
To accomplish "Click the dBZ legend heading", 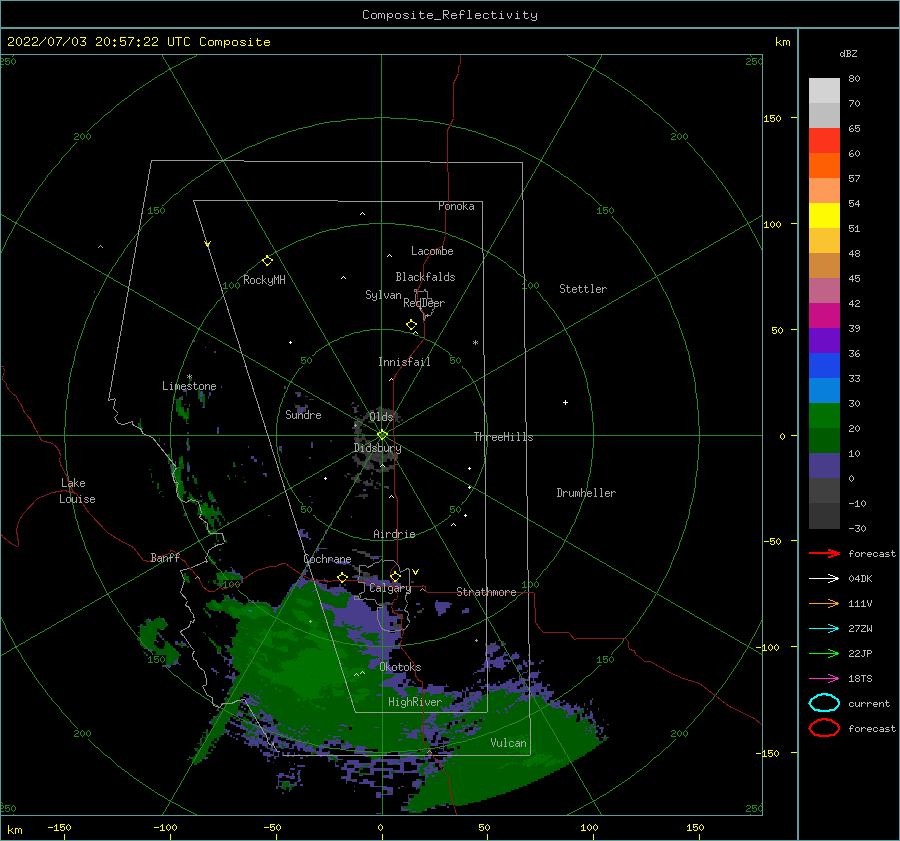I will (x=848, y=53).
